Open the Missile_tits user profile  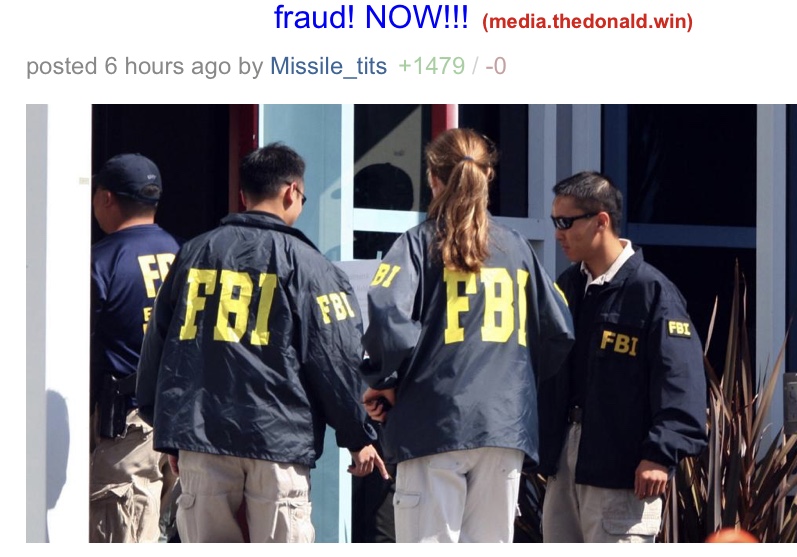(328, 66)
